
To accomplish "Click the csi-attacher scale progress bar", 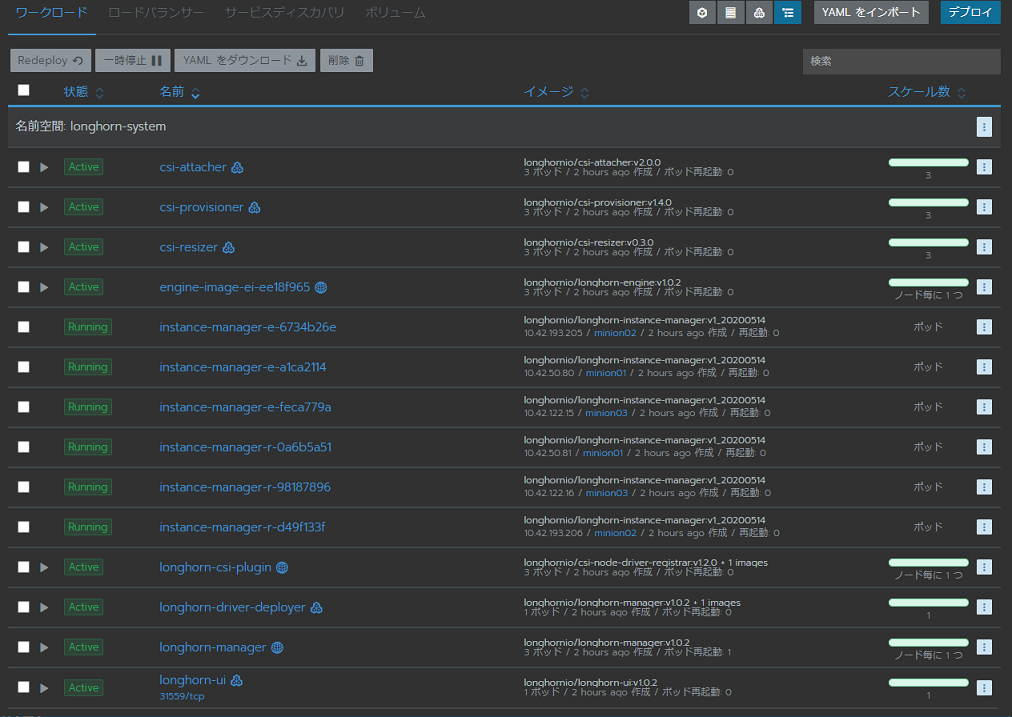I will (x=928, y=163).
